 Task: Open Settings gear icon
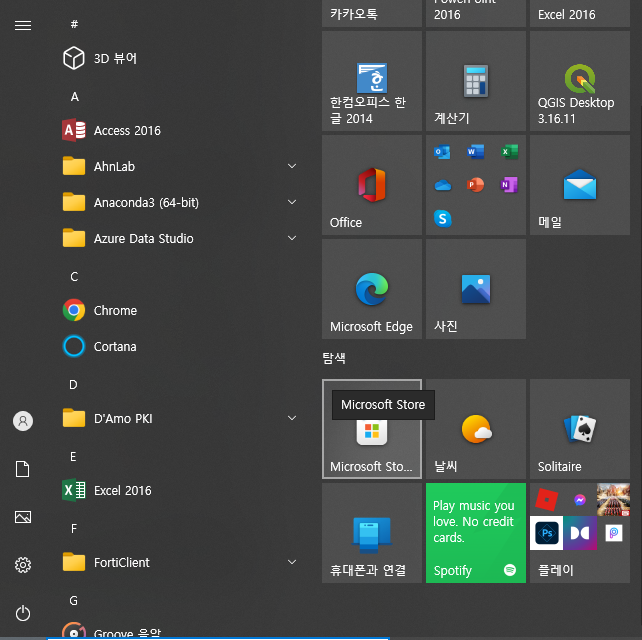(23, 565)
